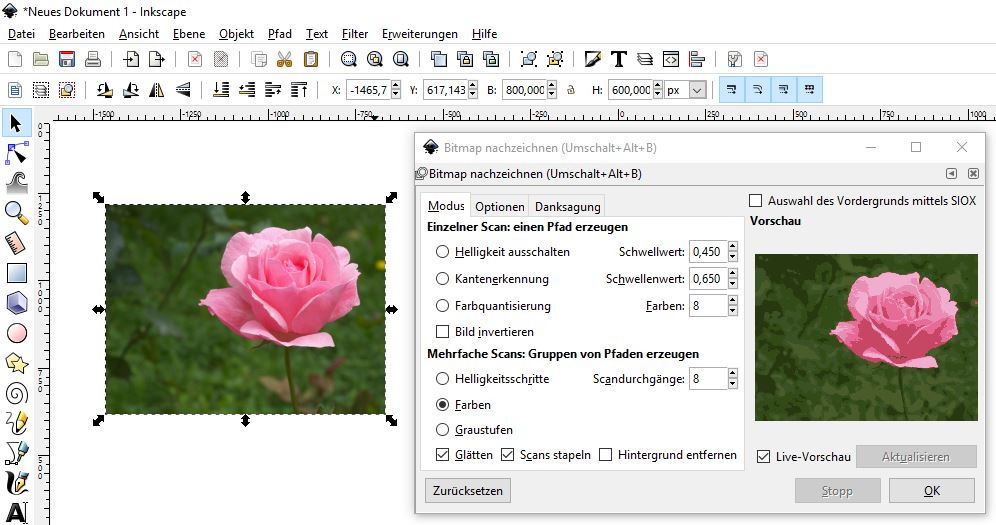Click the Print icon in toolbar
Viewport: 996px width, 525px height.
coord(93,59)
